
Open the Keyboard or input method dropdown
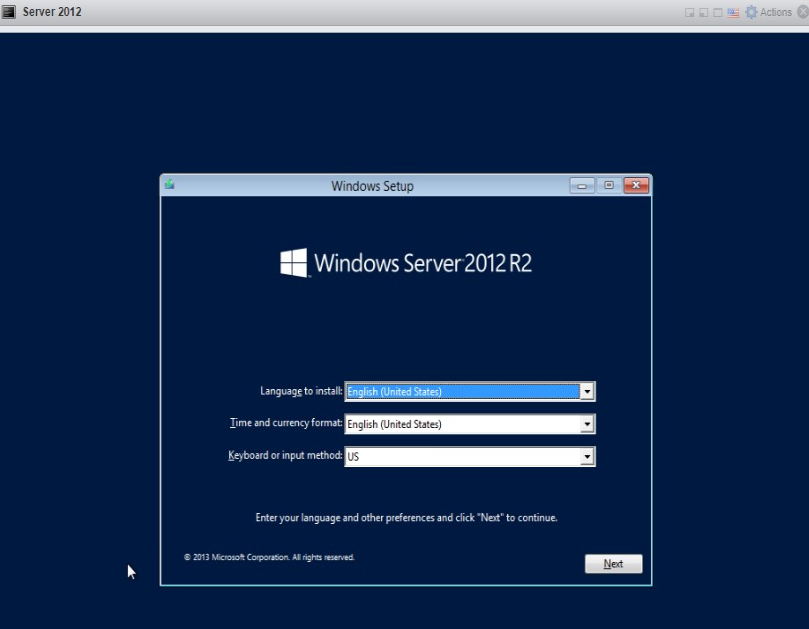pyautogui.click(x=470, y=456)
